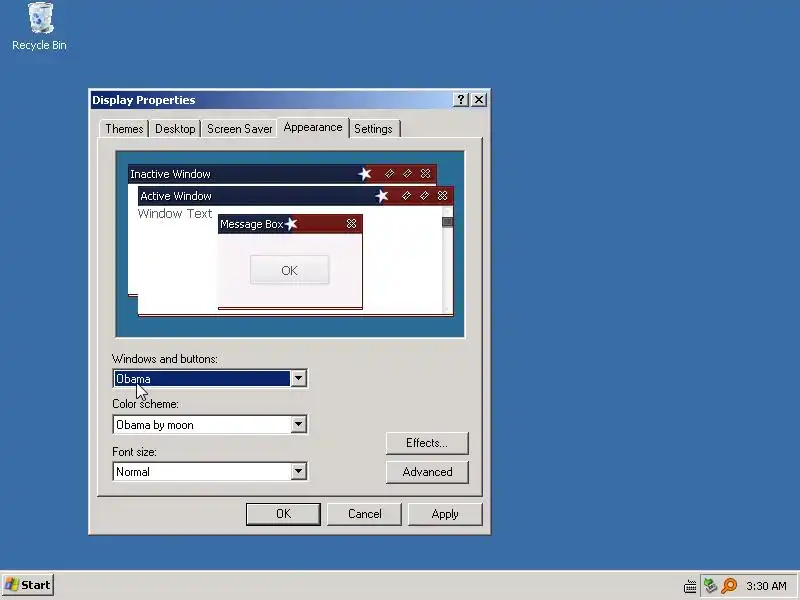Click the 'Message Box' preview title

(x=252, y=224)
